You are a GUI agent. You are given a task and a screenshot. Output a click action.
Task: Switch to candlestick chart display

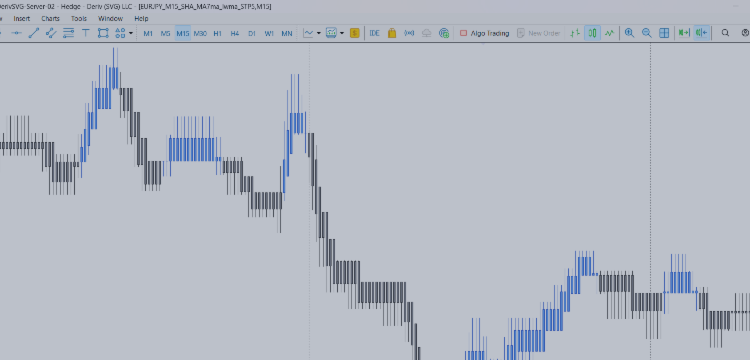point(592,33)
